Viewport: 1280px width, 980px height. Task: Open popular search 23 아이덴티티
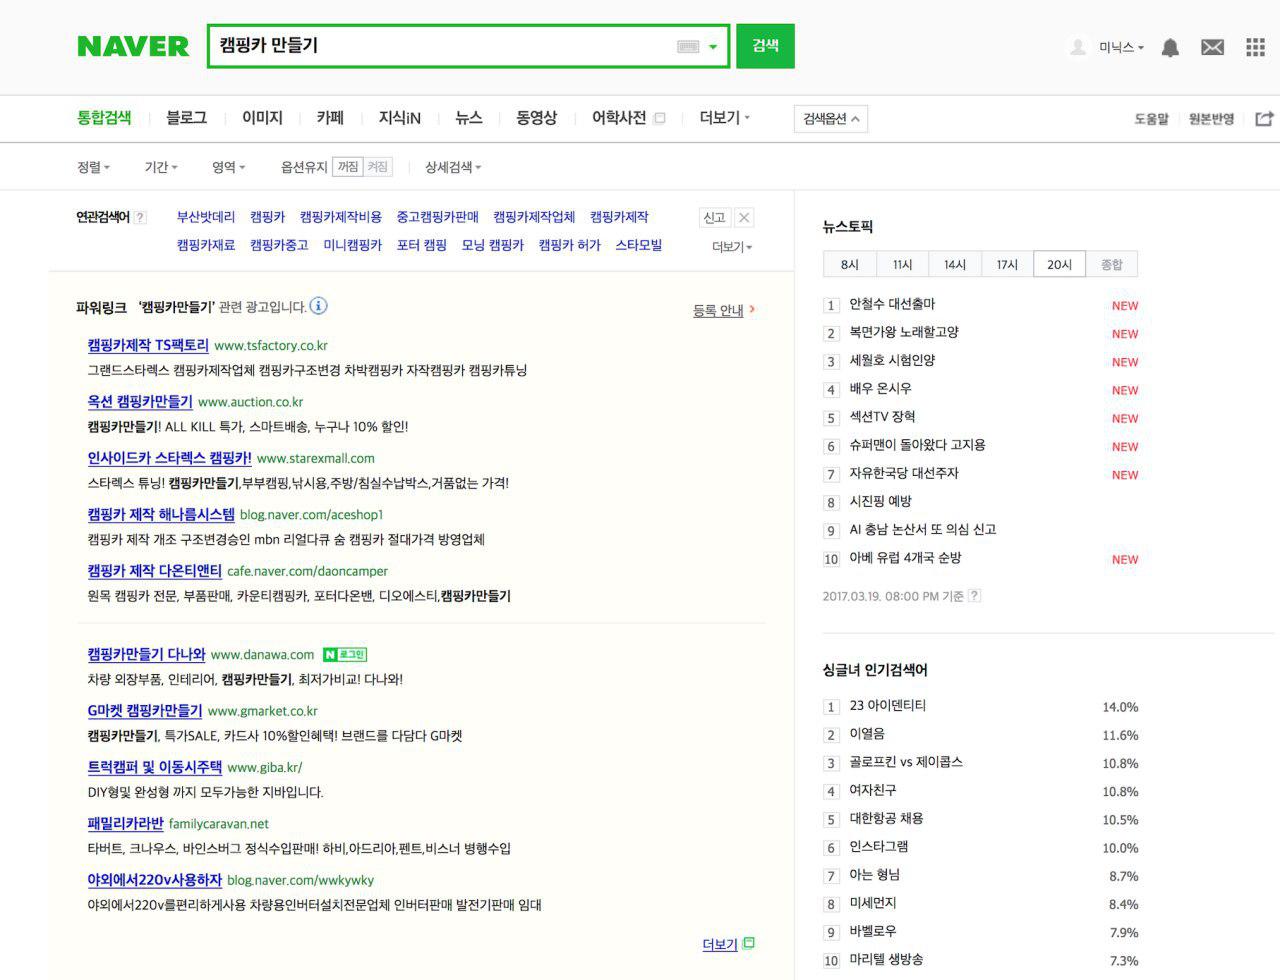[x=888, y=706]
